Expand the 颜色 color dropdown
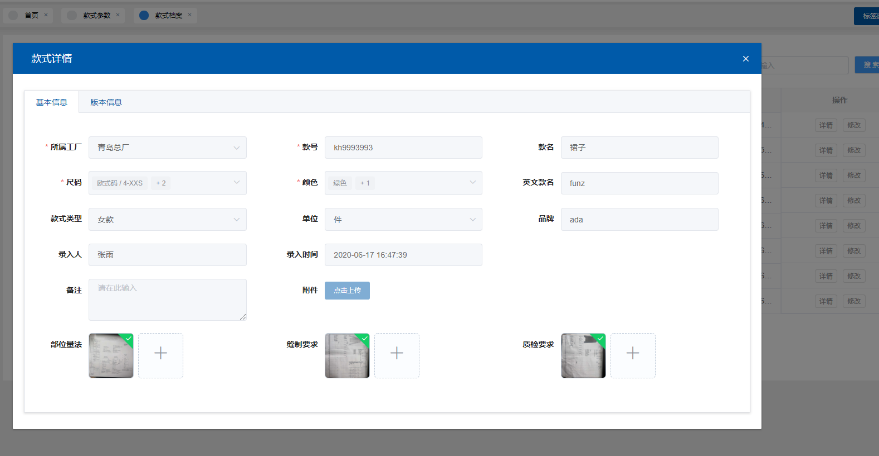 (403, 183)
